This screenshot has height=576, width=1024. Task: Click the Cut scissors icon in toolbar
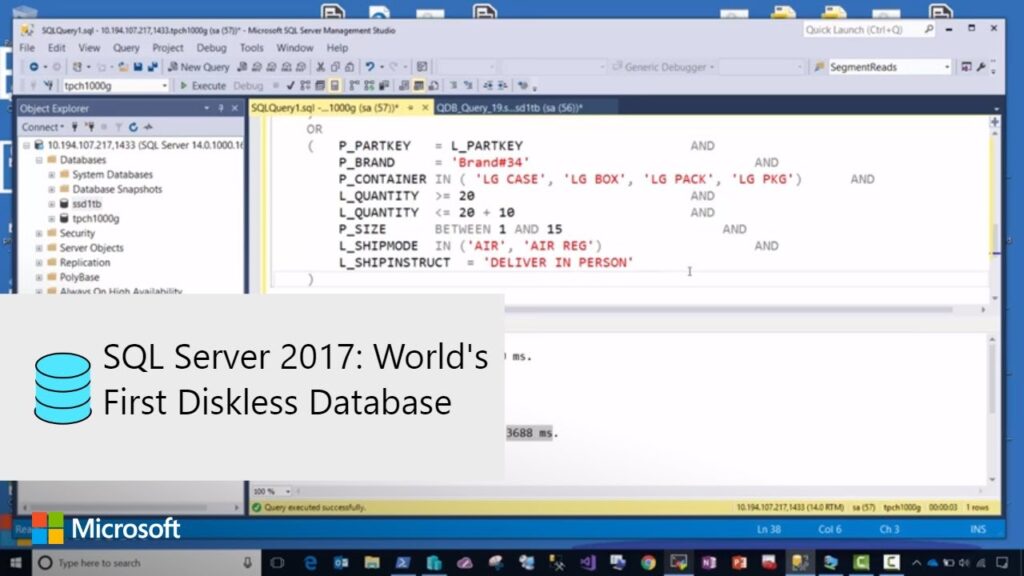pos(320,67)
